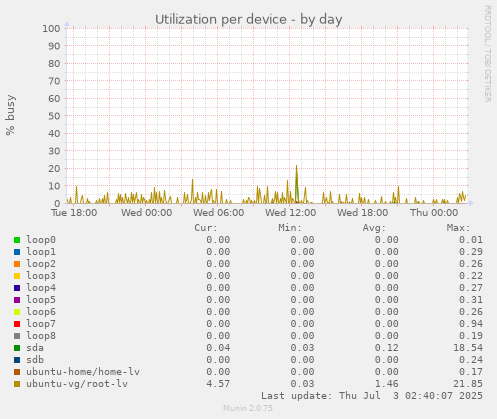Click the sda dark green swatch
The height and width of the screenshot is (419, 497).
[x=17, y=348]
